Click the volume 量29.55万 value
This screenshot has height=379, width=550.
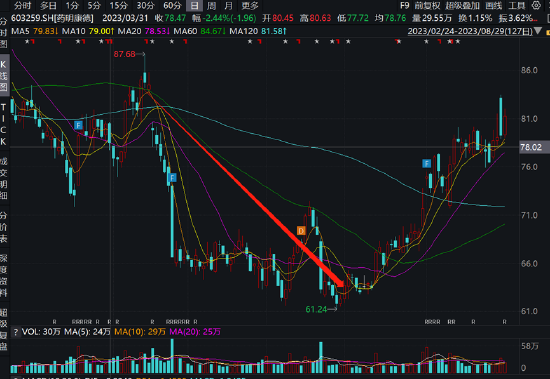(x=432, y=18)
